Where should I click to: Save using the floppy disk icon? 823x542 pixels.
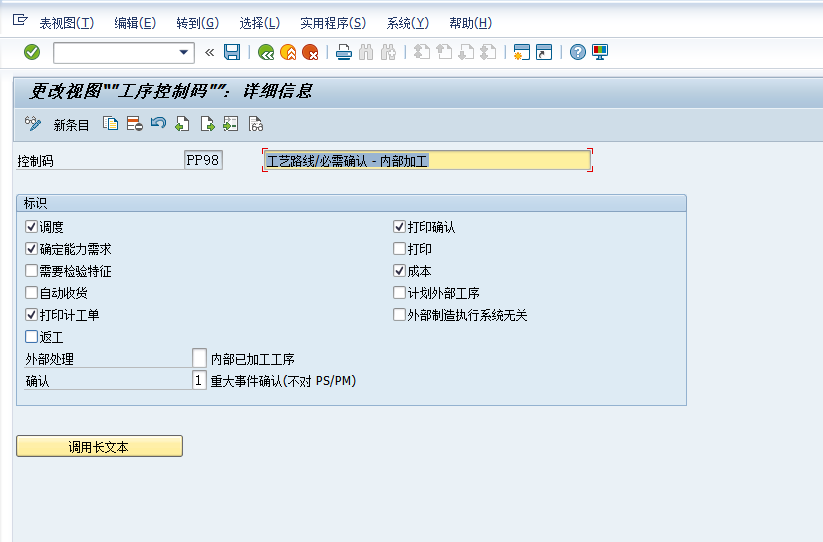(x=232, y=52)
